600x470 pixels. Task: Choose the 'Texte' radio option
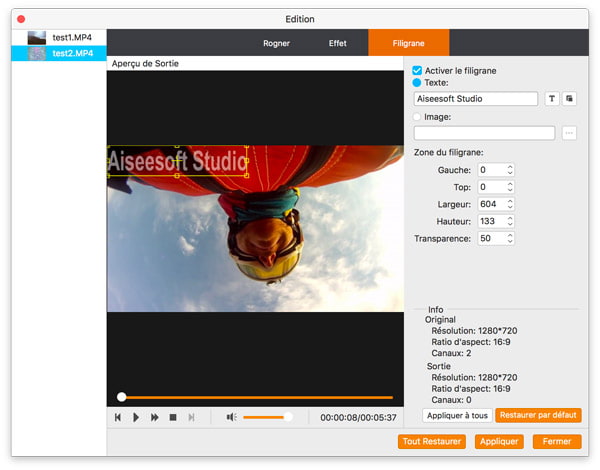pyautogui.click(x=418, y=83)
